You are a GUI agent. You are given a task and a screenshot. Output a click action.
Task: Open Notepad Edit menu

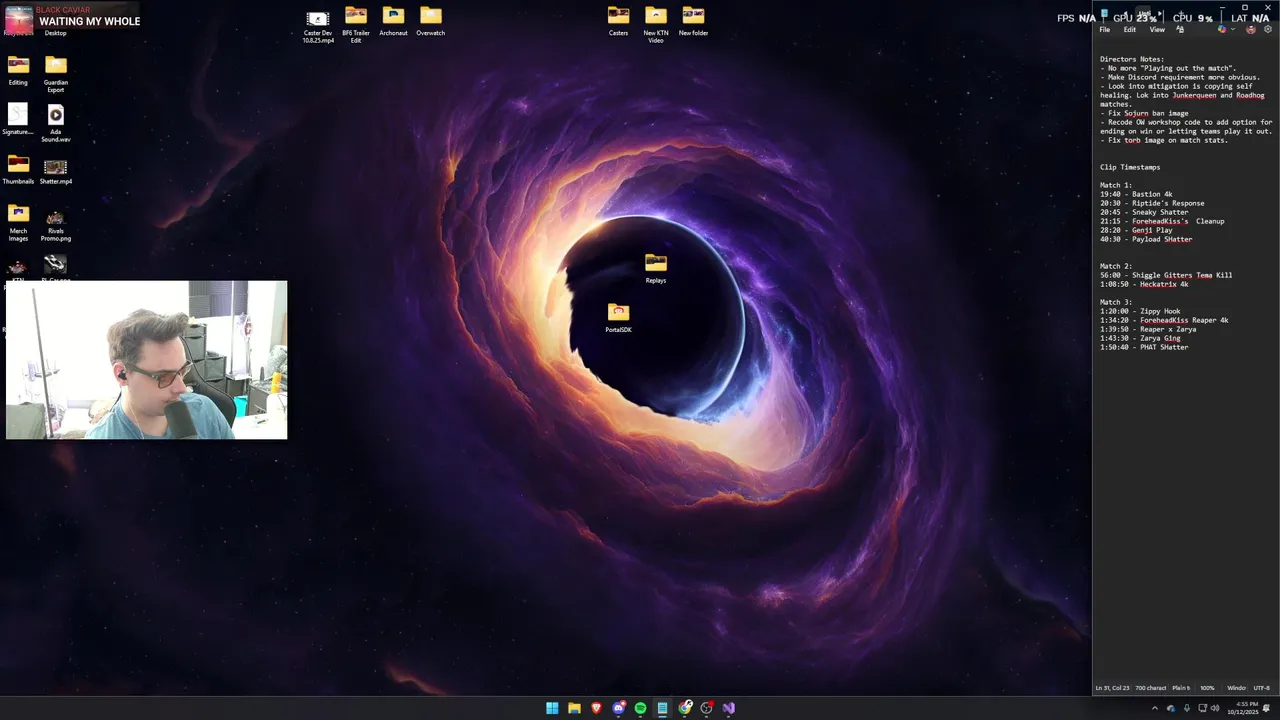tap(1130, 30)
